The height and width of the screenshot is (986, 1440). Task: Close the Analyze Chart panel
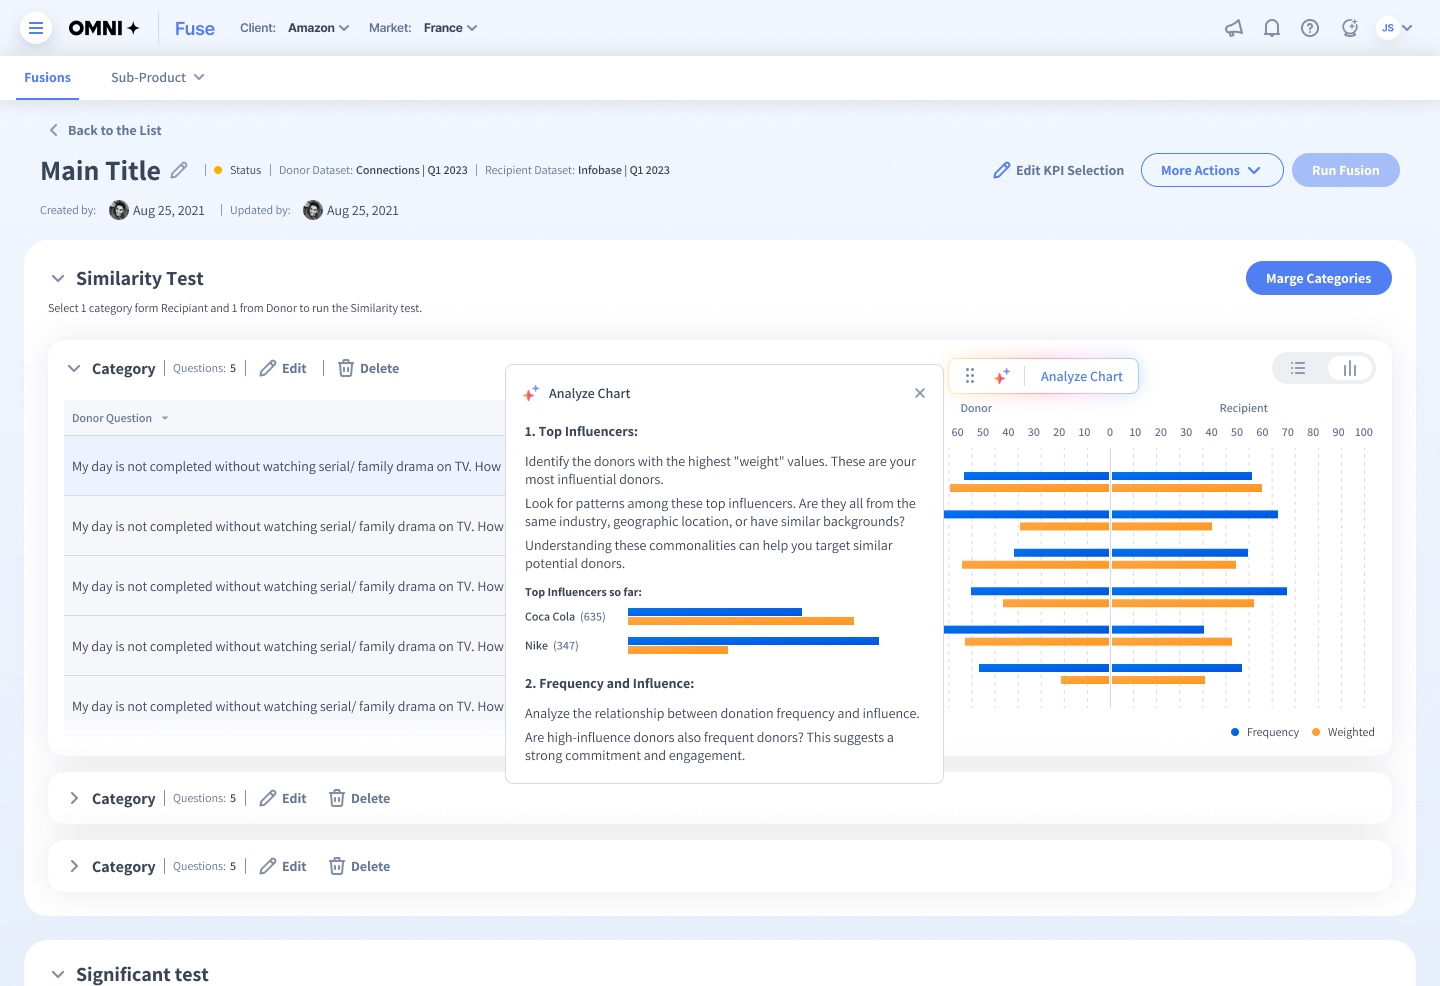920,393
